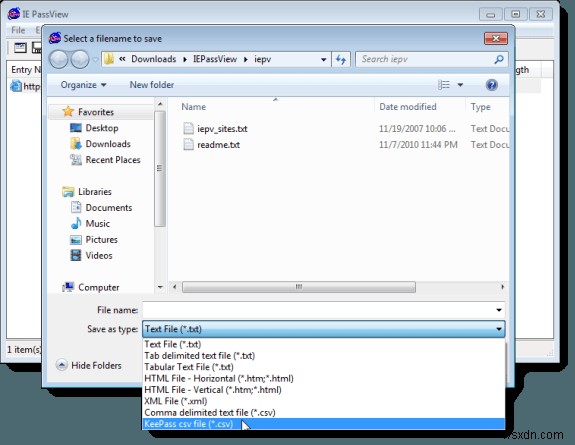Click the http entry icon in IE PassView list

[x=16, y=87]
